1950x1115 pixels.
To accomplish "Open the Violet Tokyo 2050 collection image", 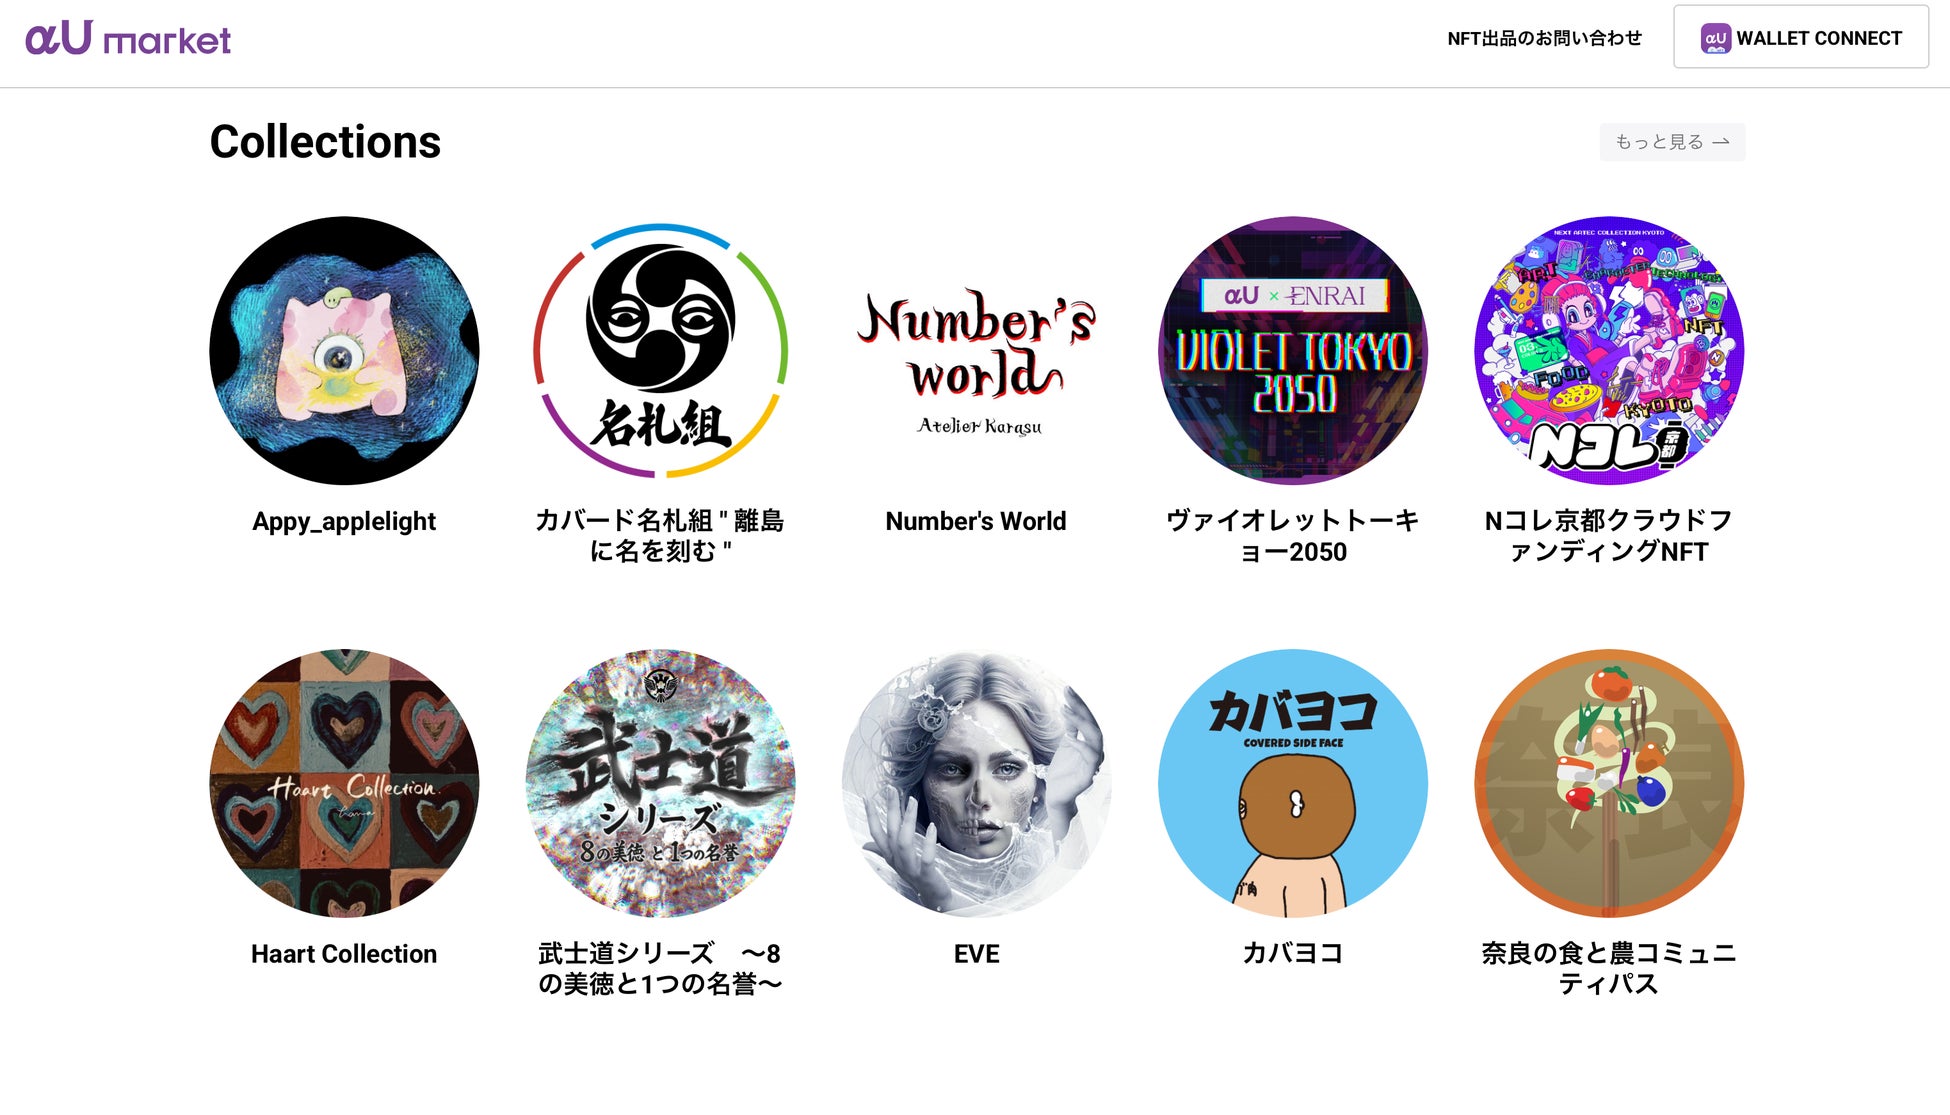I will 1292,350.
